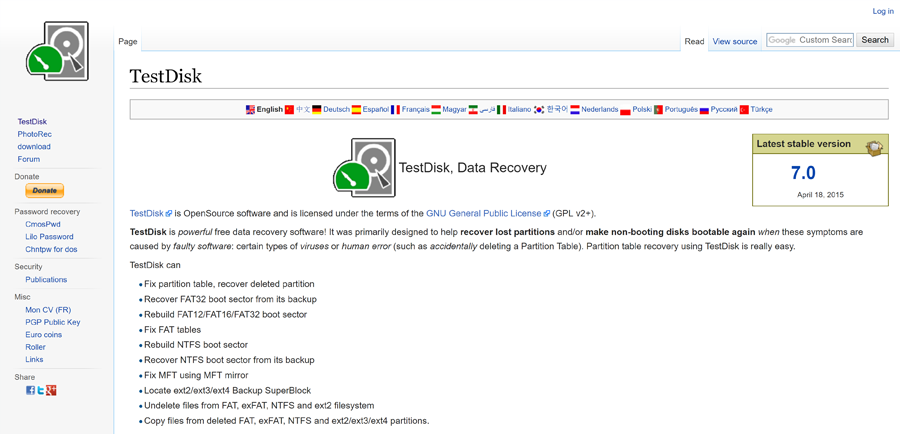Click 'Locate ext2/ext3/ext4 Backup SuperBlock' item
The image size is (900, 434).
click(227, 390)
